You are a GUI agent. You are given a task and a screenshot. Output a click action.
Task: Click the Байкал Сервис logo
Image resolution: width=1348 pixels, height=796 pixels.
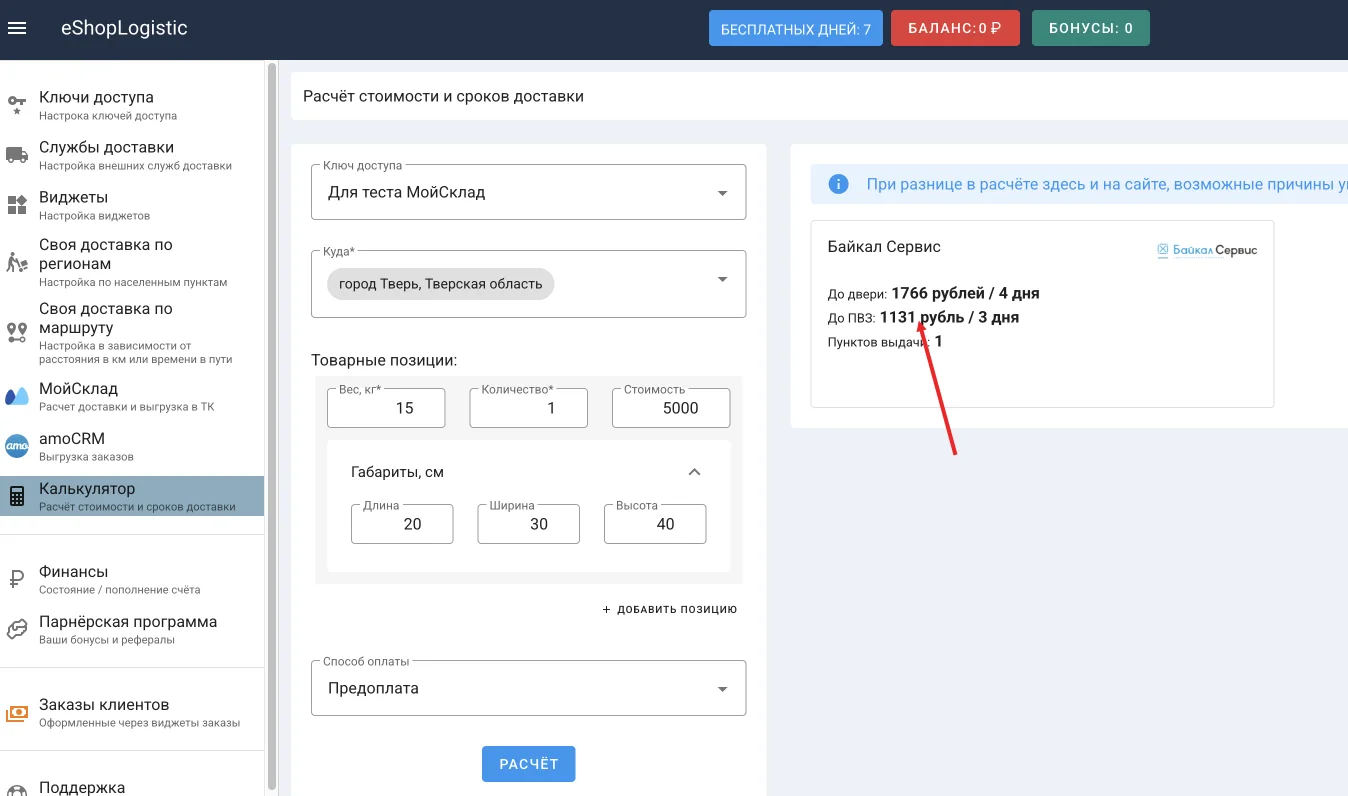tap(1207, 250)
